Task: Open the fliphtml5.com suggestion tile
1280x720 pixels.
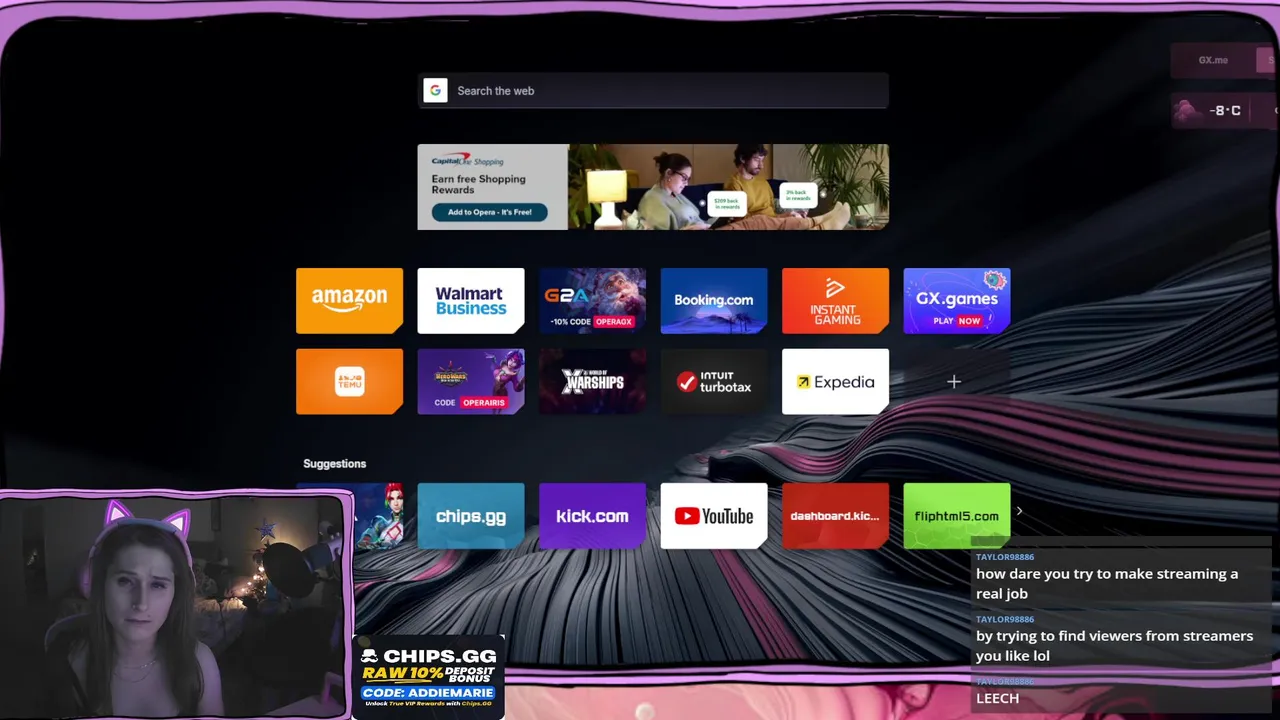Action: coord(957,516)
